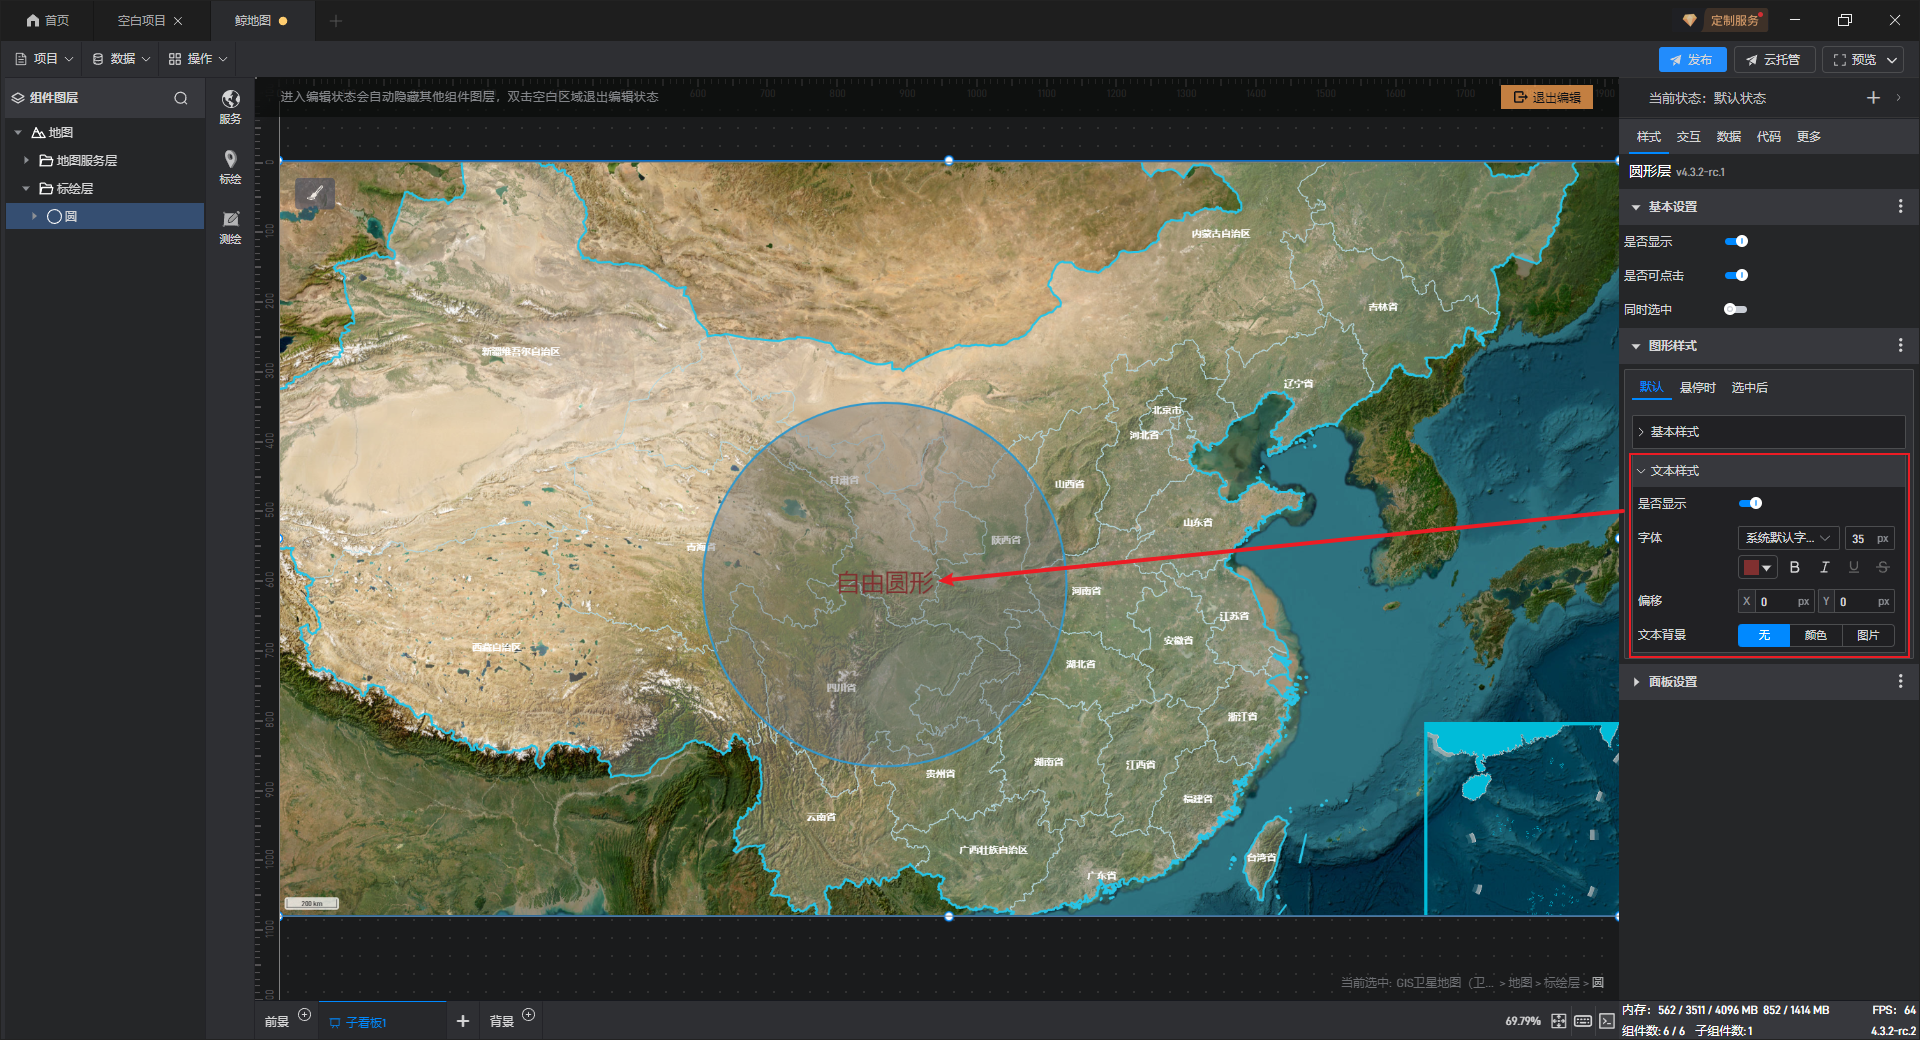Open the keyboard shortcuts icon

click(x=1583, y=1021)
